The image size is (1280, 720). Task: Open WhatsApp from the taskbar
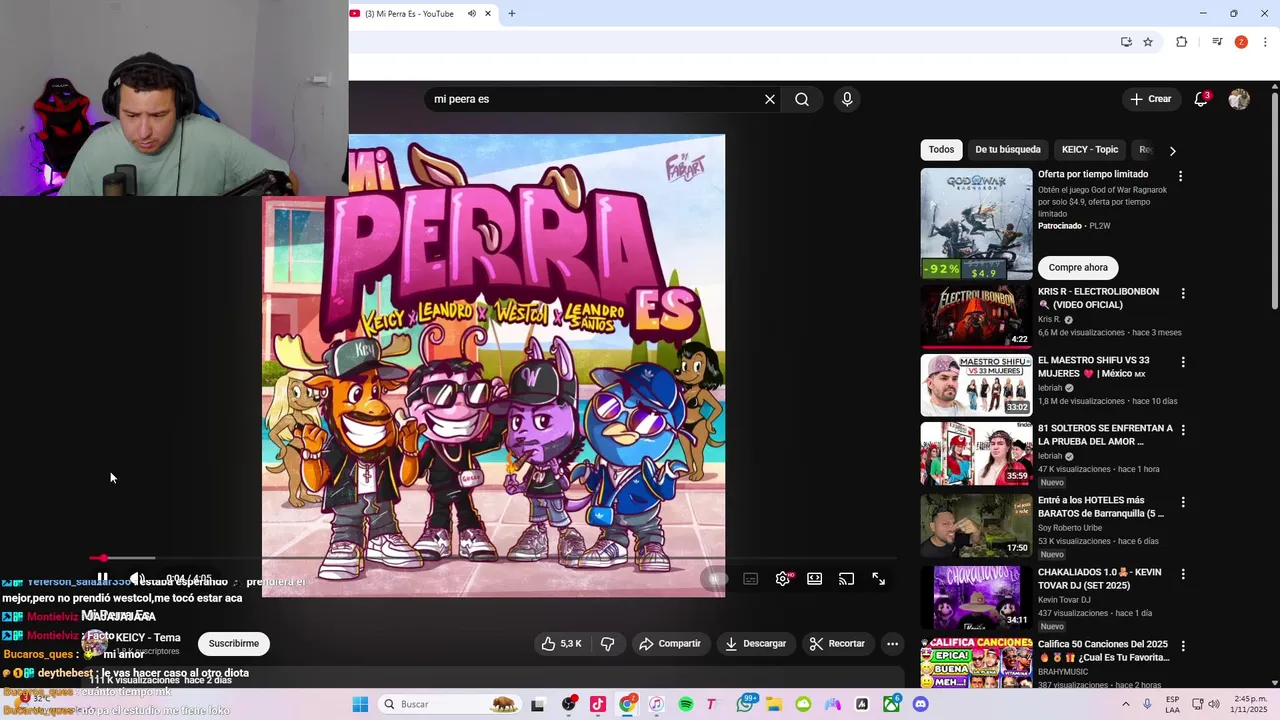(745, 705)
